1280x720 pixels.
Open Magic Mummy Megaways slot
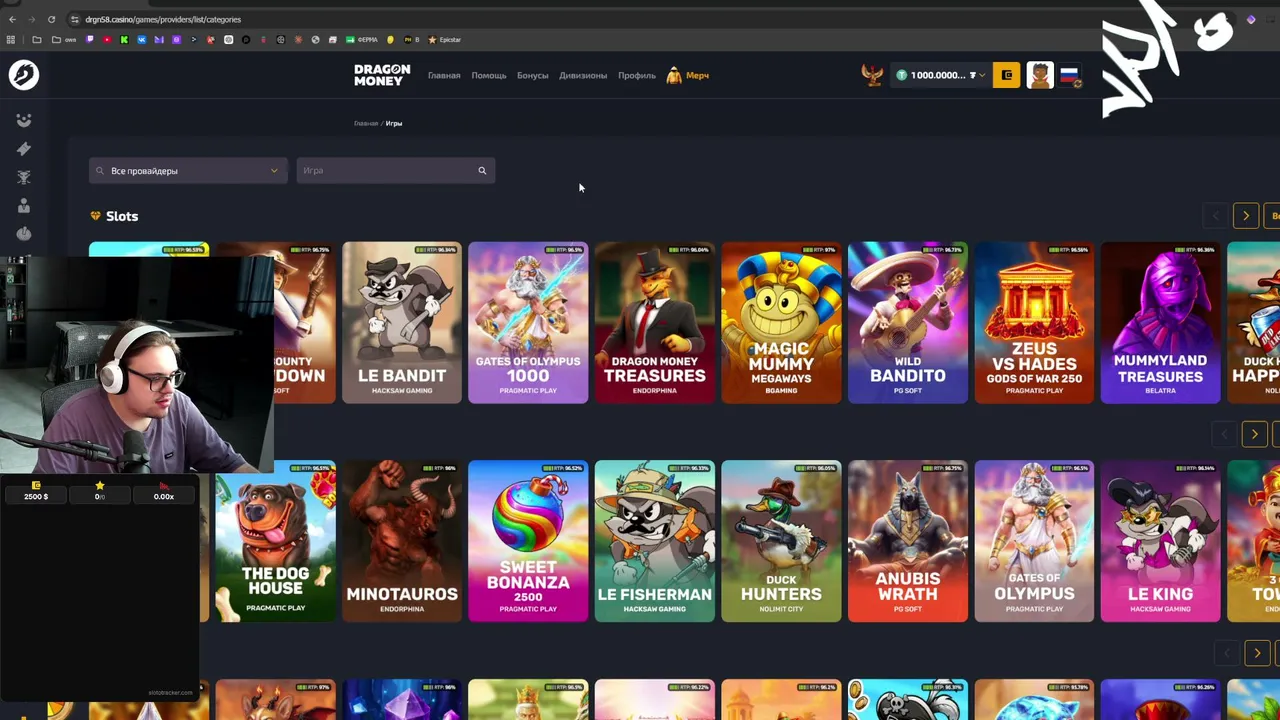tap(781, 323)
